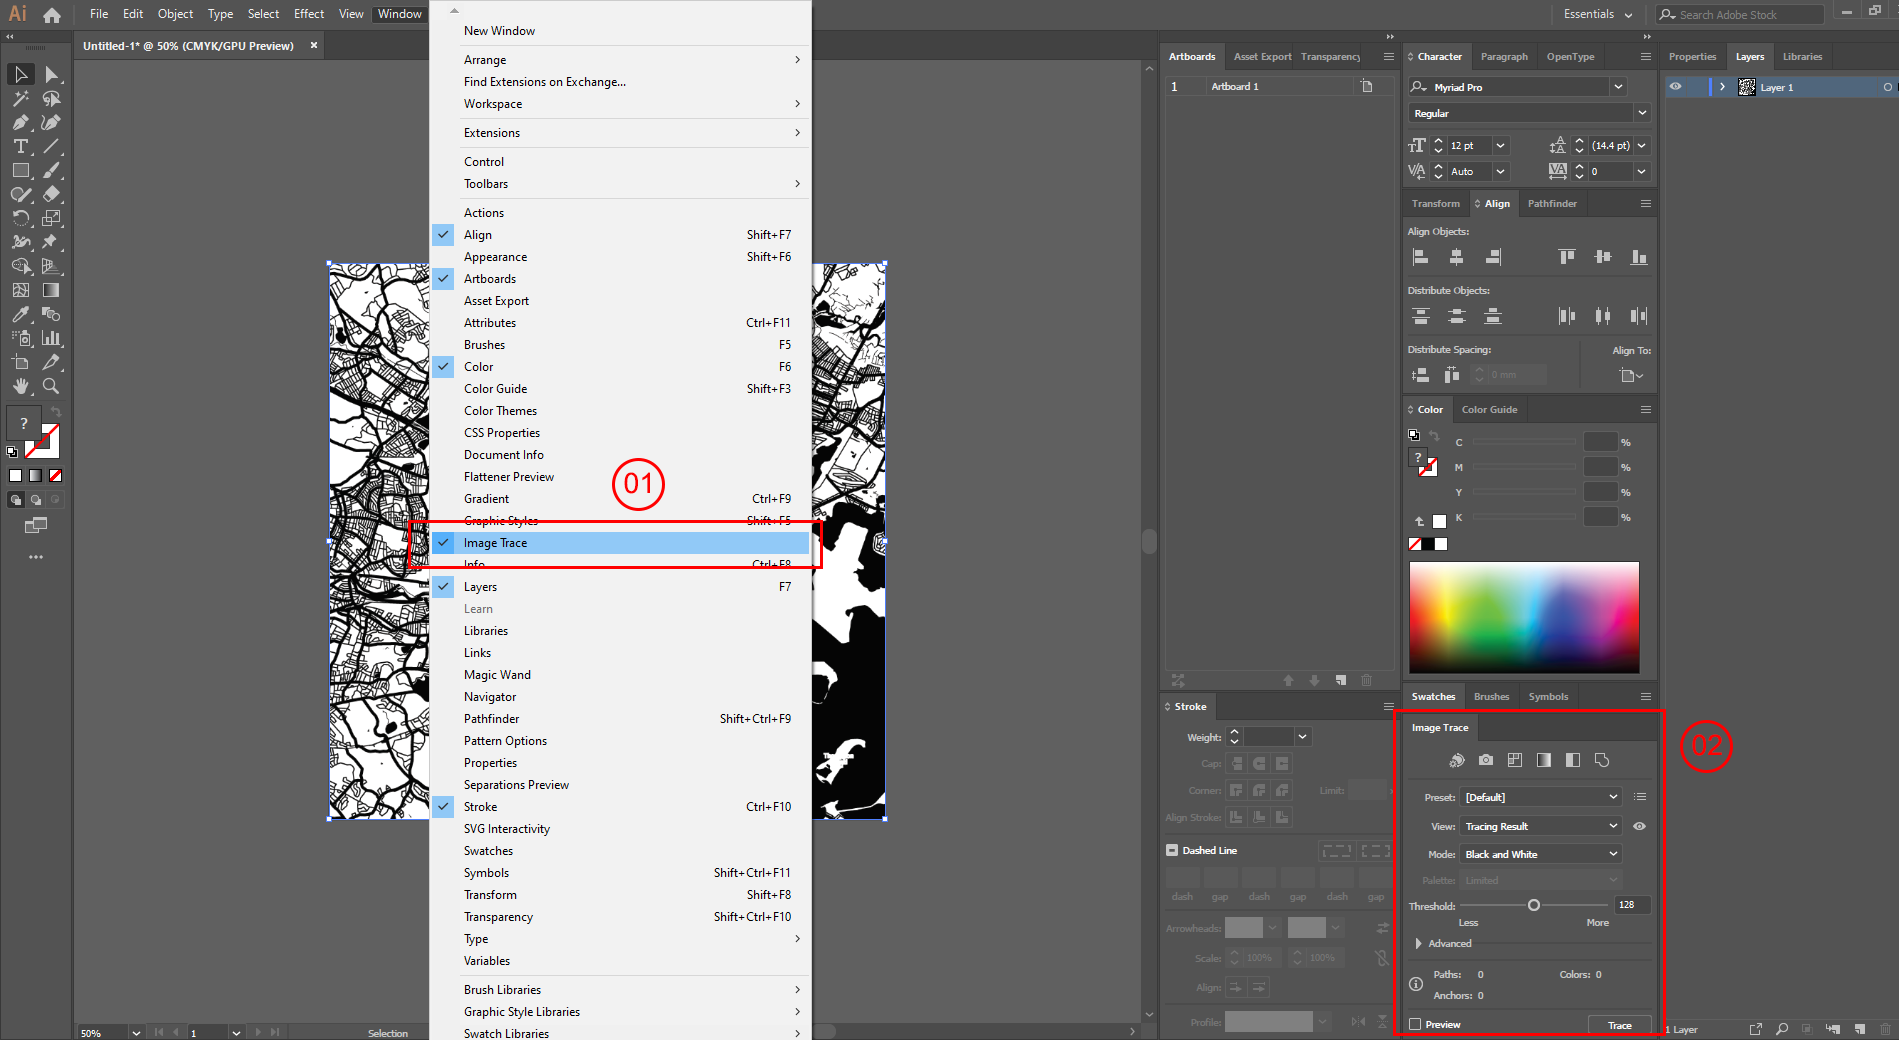This screenshot has width=1899, height=1040.
Task: Select Image Trace from the Window menu
Action: (495, 542)
